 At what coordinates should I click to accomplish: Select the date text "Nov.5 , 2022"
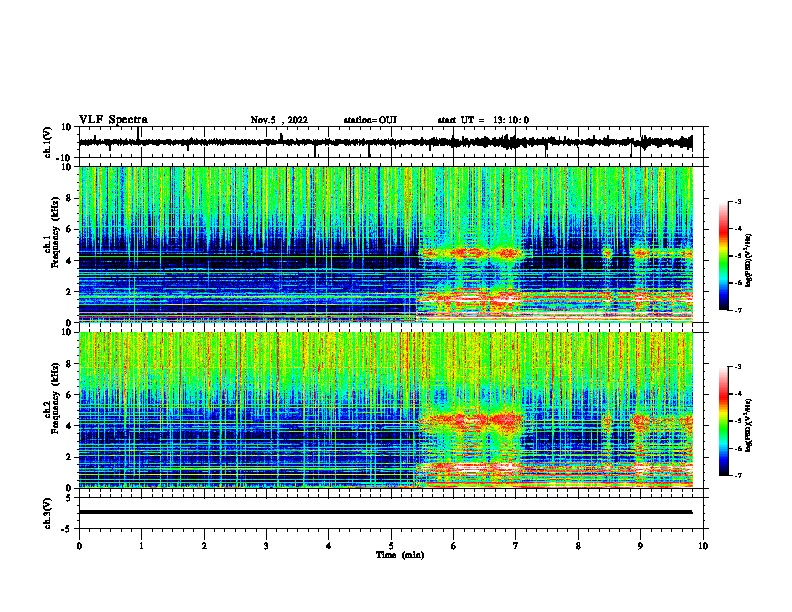[x=279, y=120]
